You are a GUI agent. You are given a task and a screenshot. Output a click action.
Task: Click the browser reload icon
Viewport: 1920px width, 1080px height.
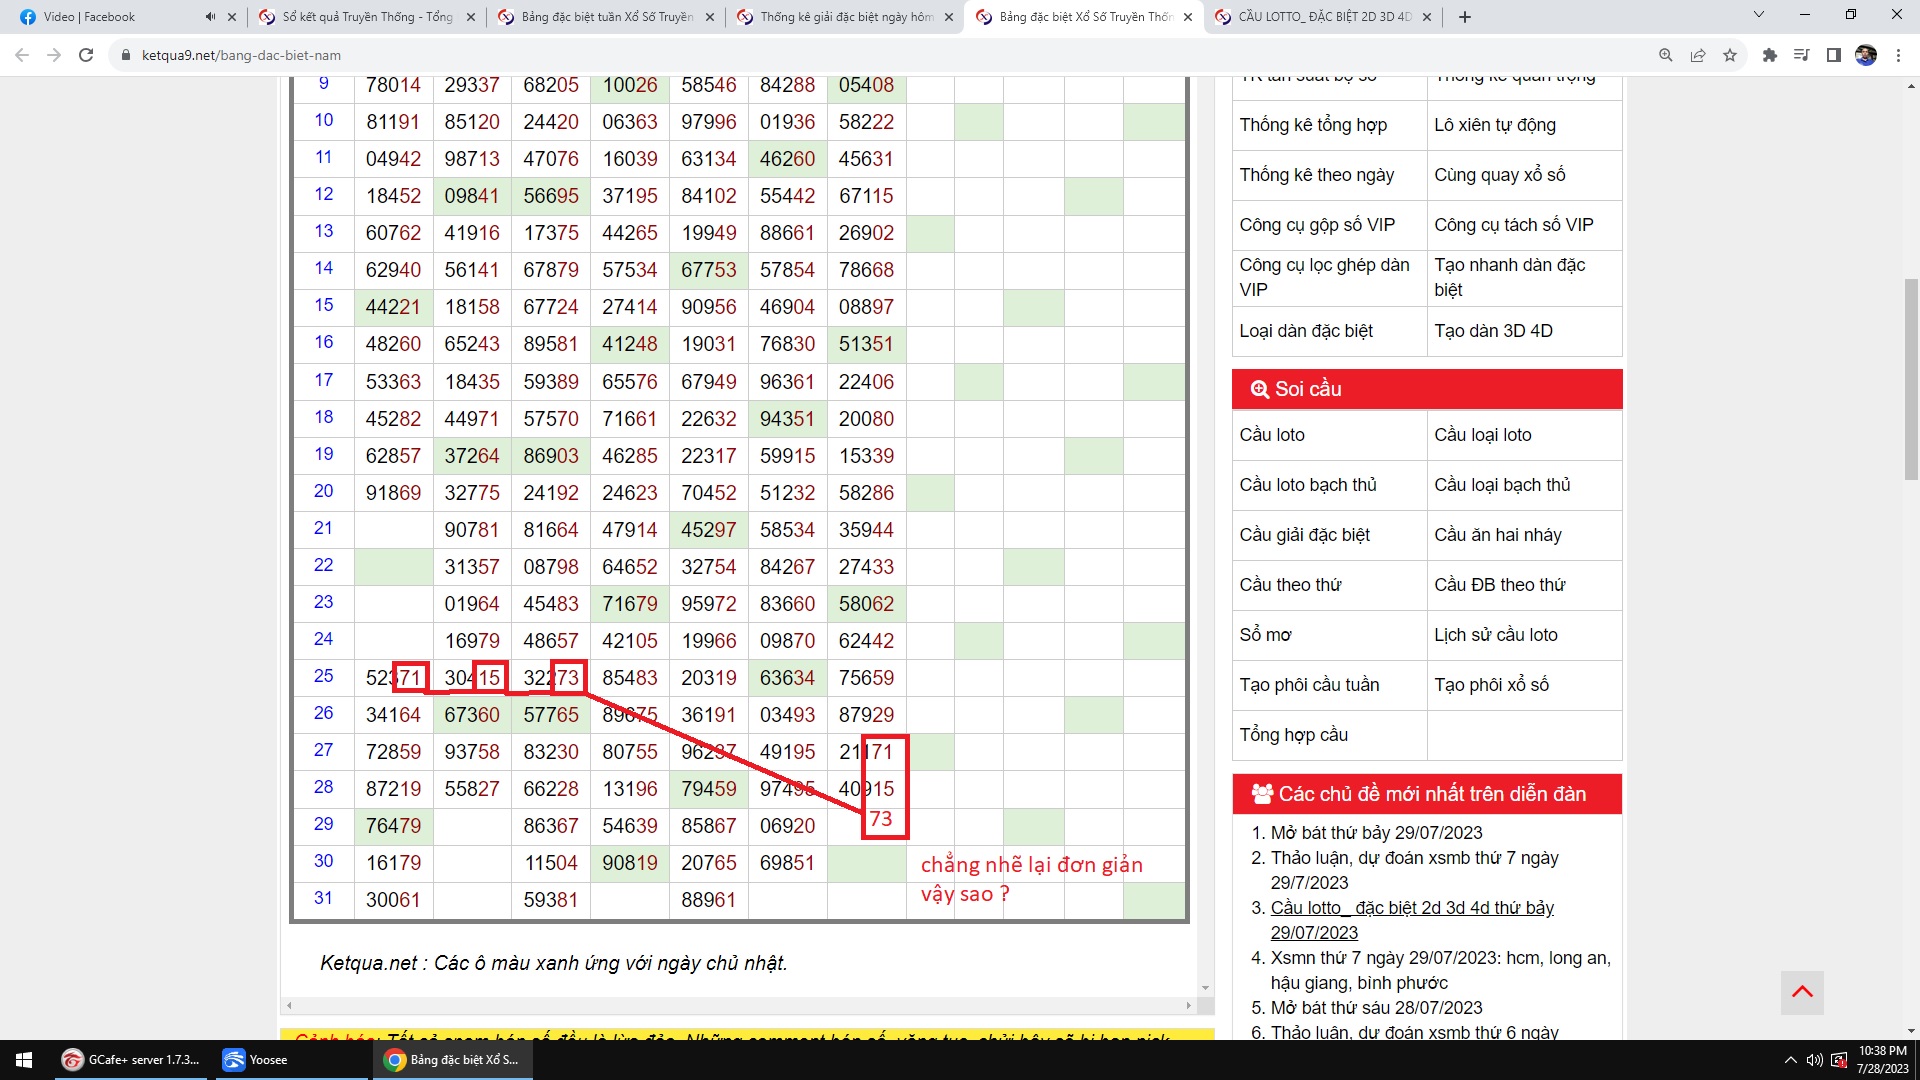coord(86,55)
